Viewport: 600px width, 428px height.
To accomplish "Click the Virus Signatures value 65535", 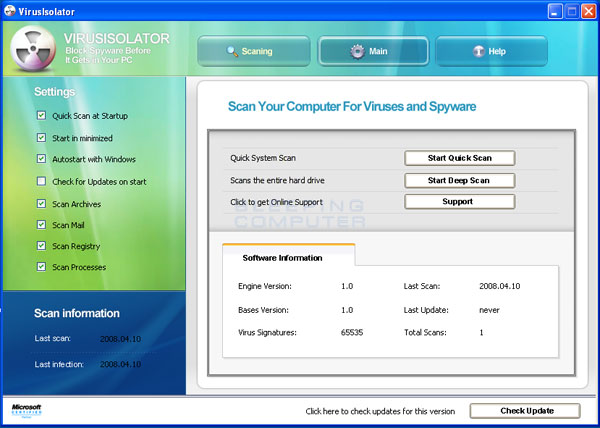I will click(352, 333).
